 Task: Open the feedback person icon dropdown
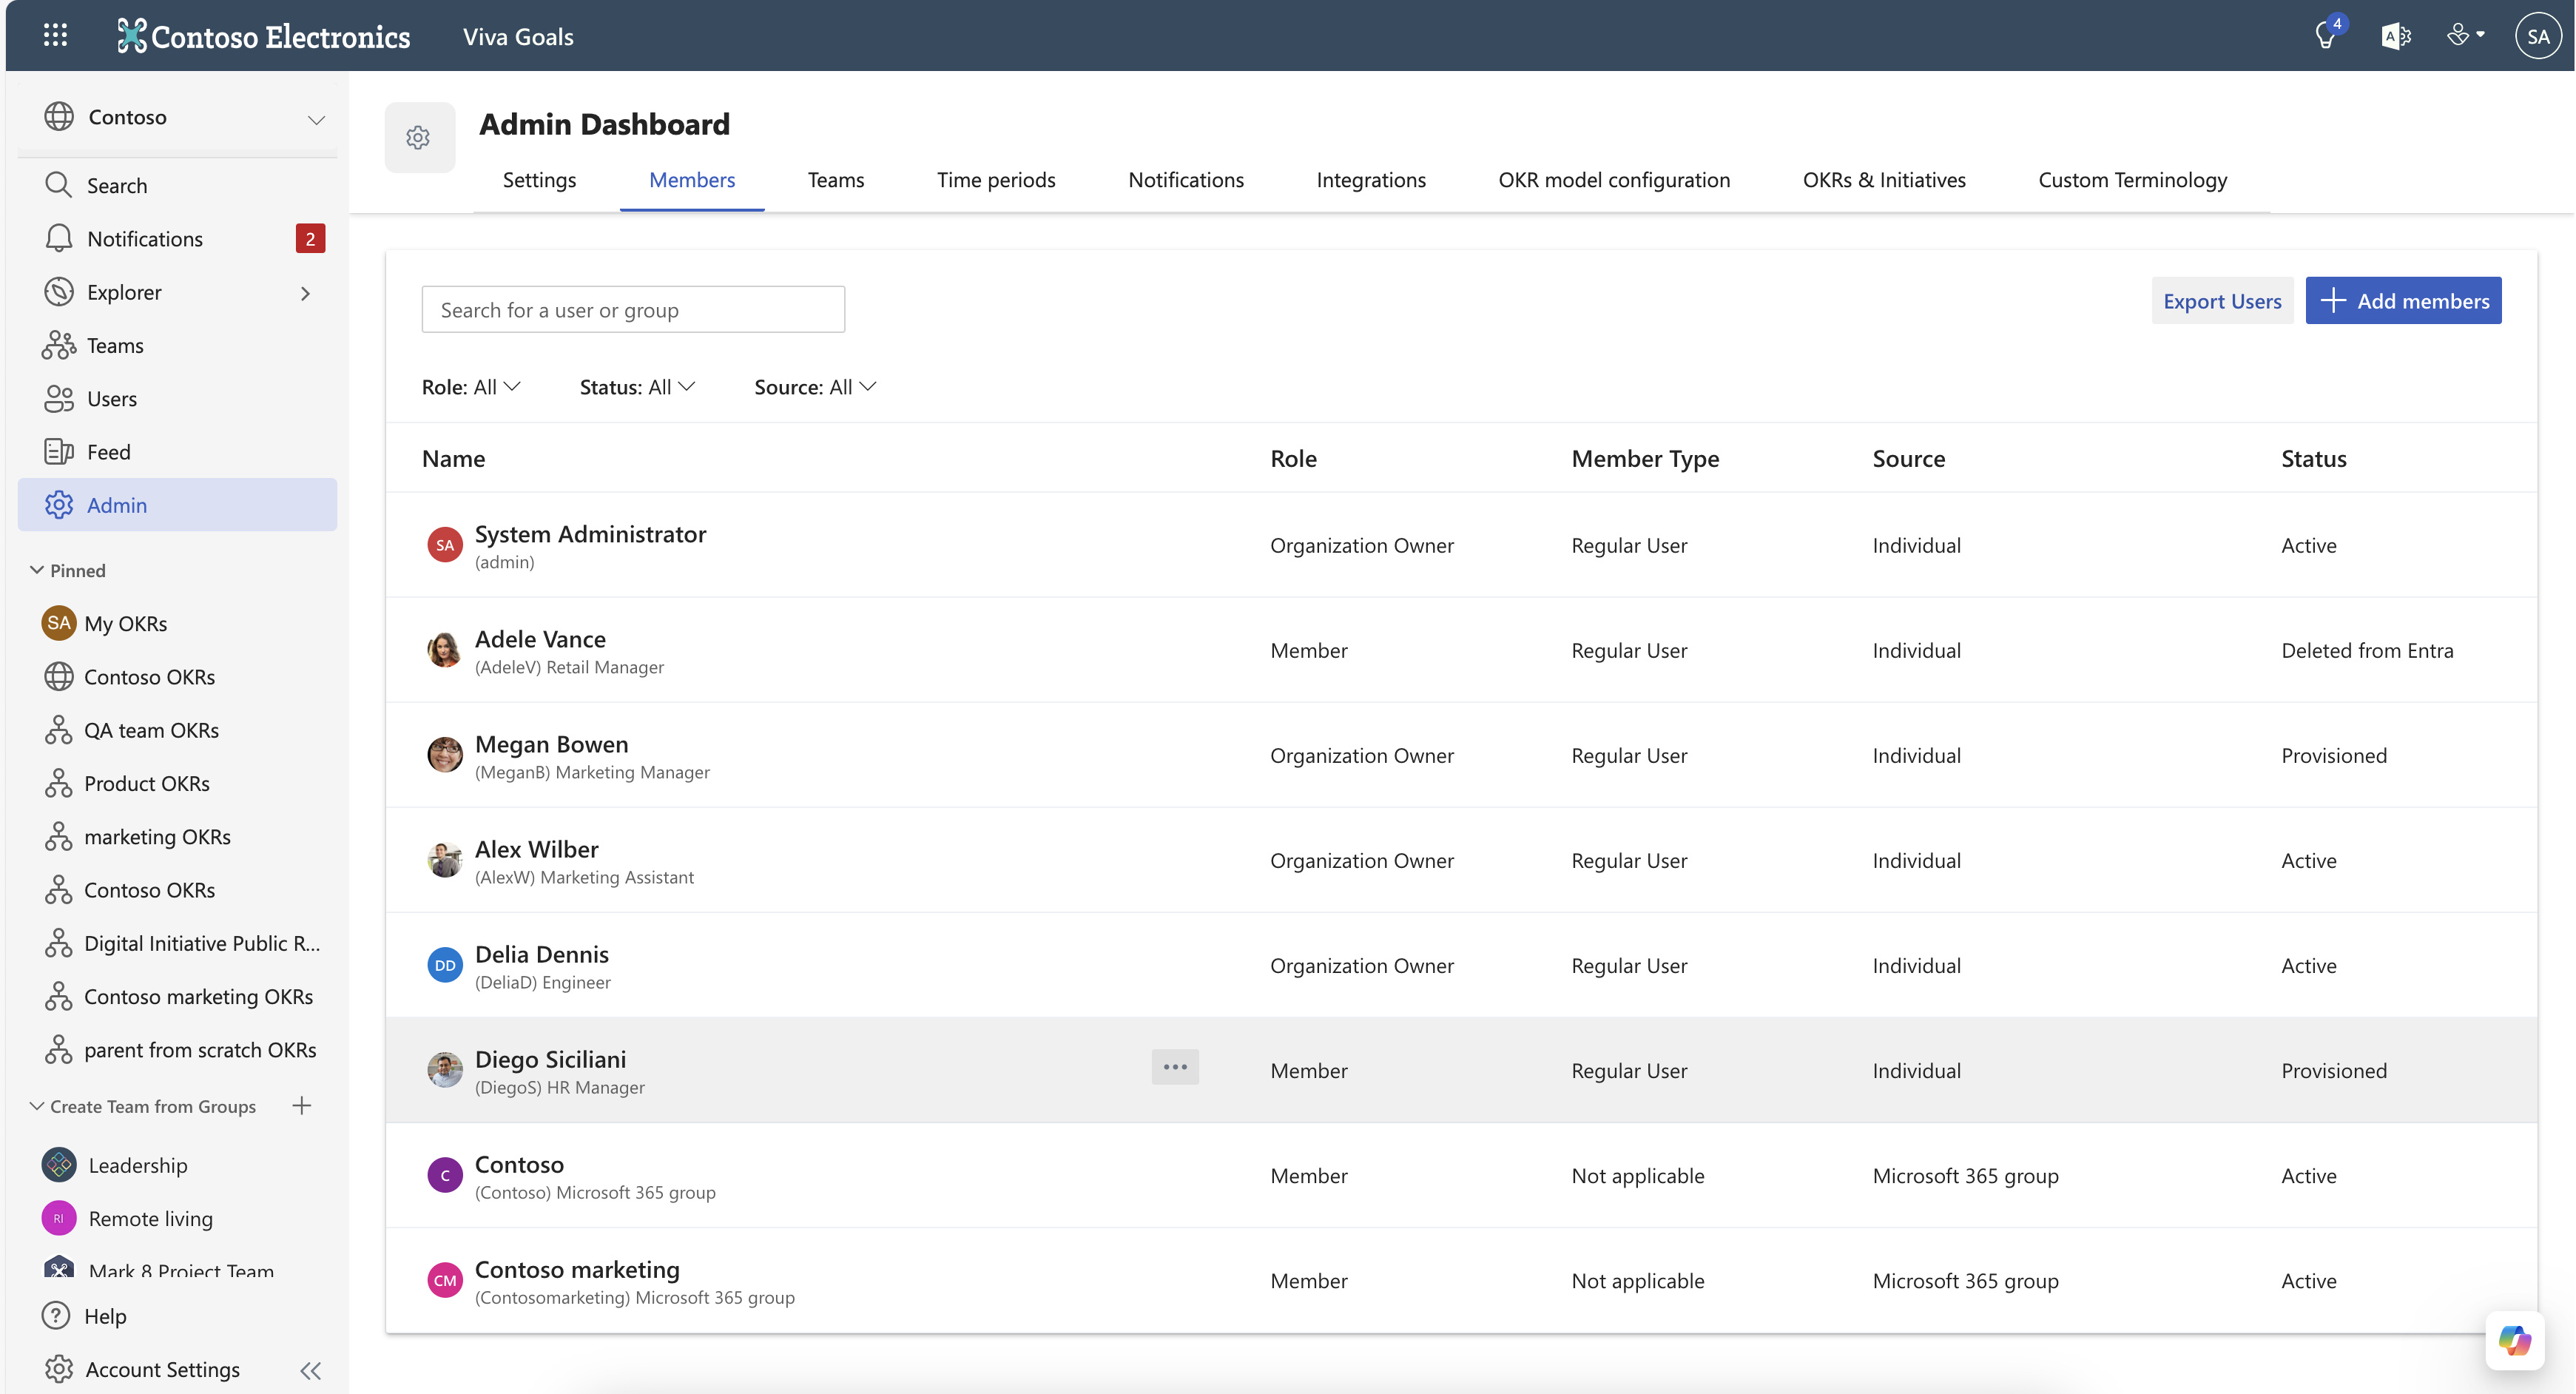point(2465,36)
